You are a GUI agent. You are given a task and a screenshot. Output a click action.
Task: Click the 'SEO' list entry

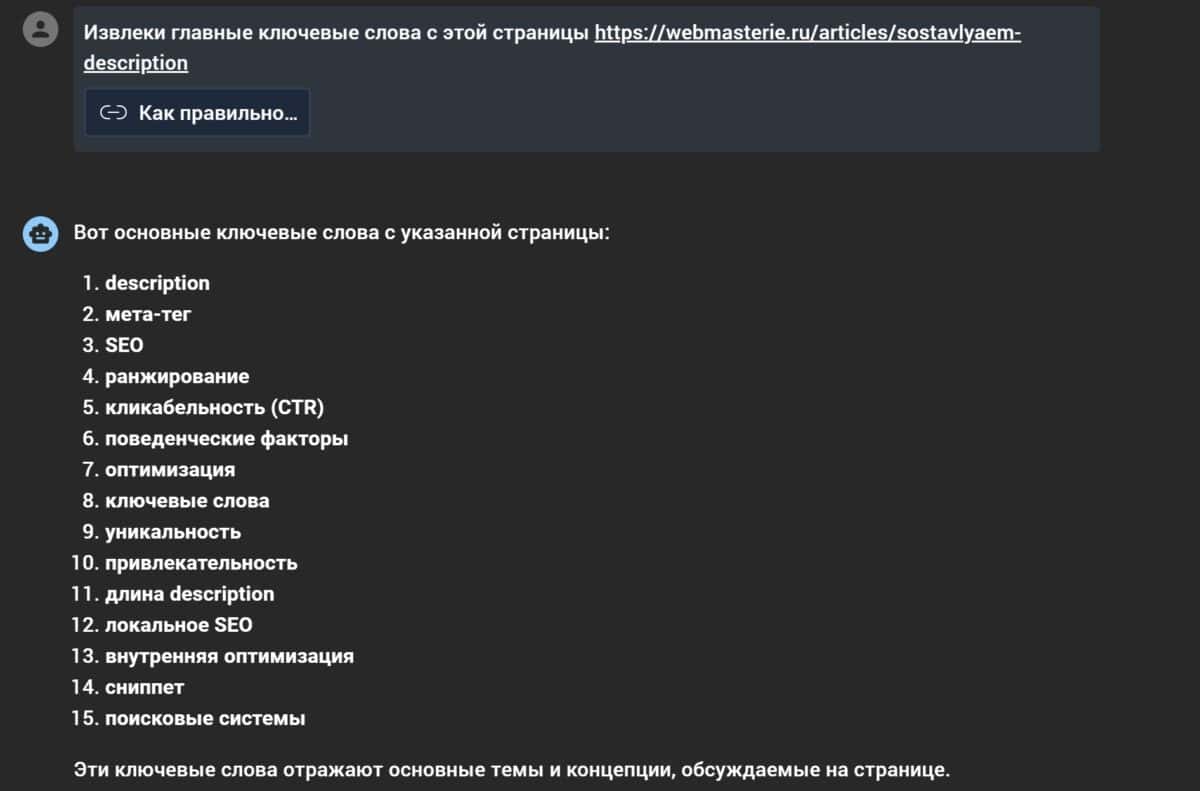coord(124,345)
